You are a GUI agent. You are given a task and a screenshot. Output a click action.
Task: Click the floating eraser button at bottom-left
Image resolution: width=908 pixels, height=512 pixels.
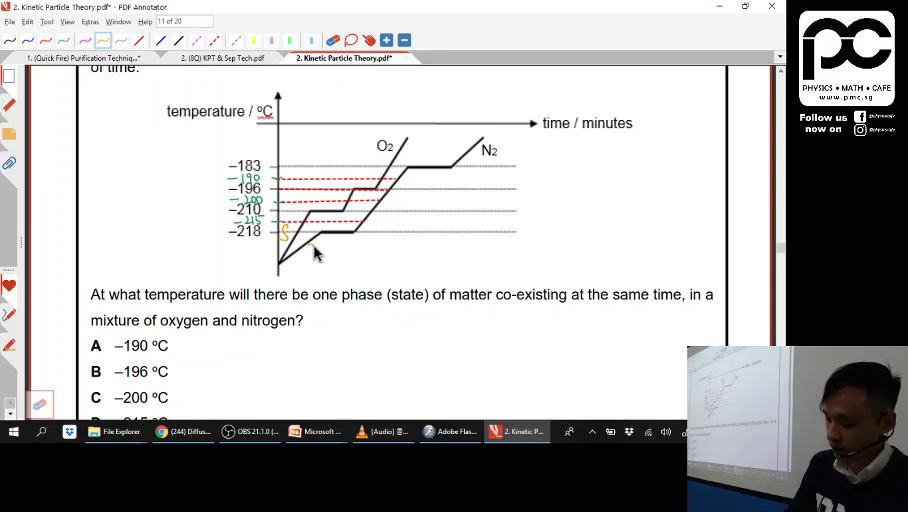point(40,404)
